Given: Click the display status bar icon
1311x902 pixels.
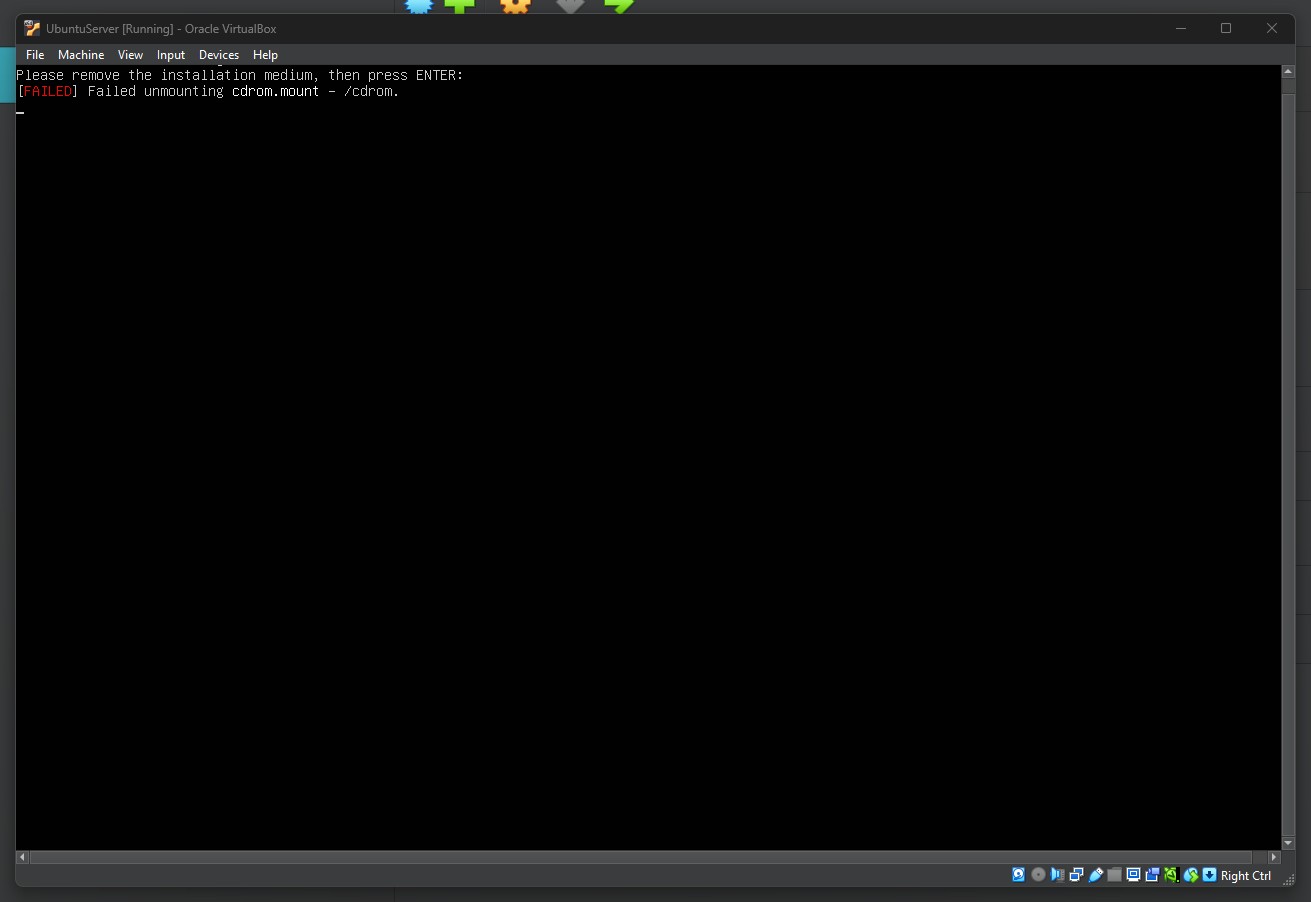Looking at the screenshot, I should pos(1133,875).
